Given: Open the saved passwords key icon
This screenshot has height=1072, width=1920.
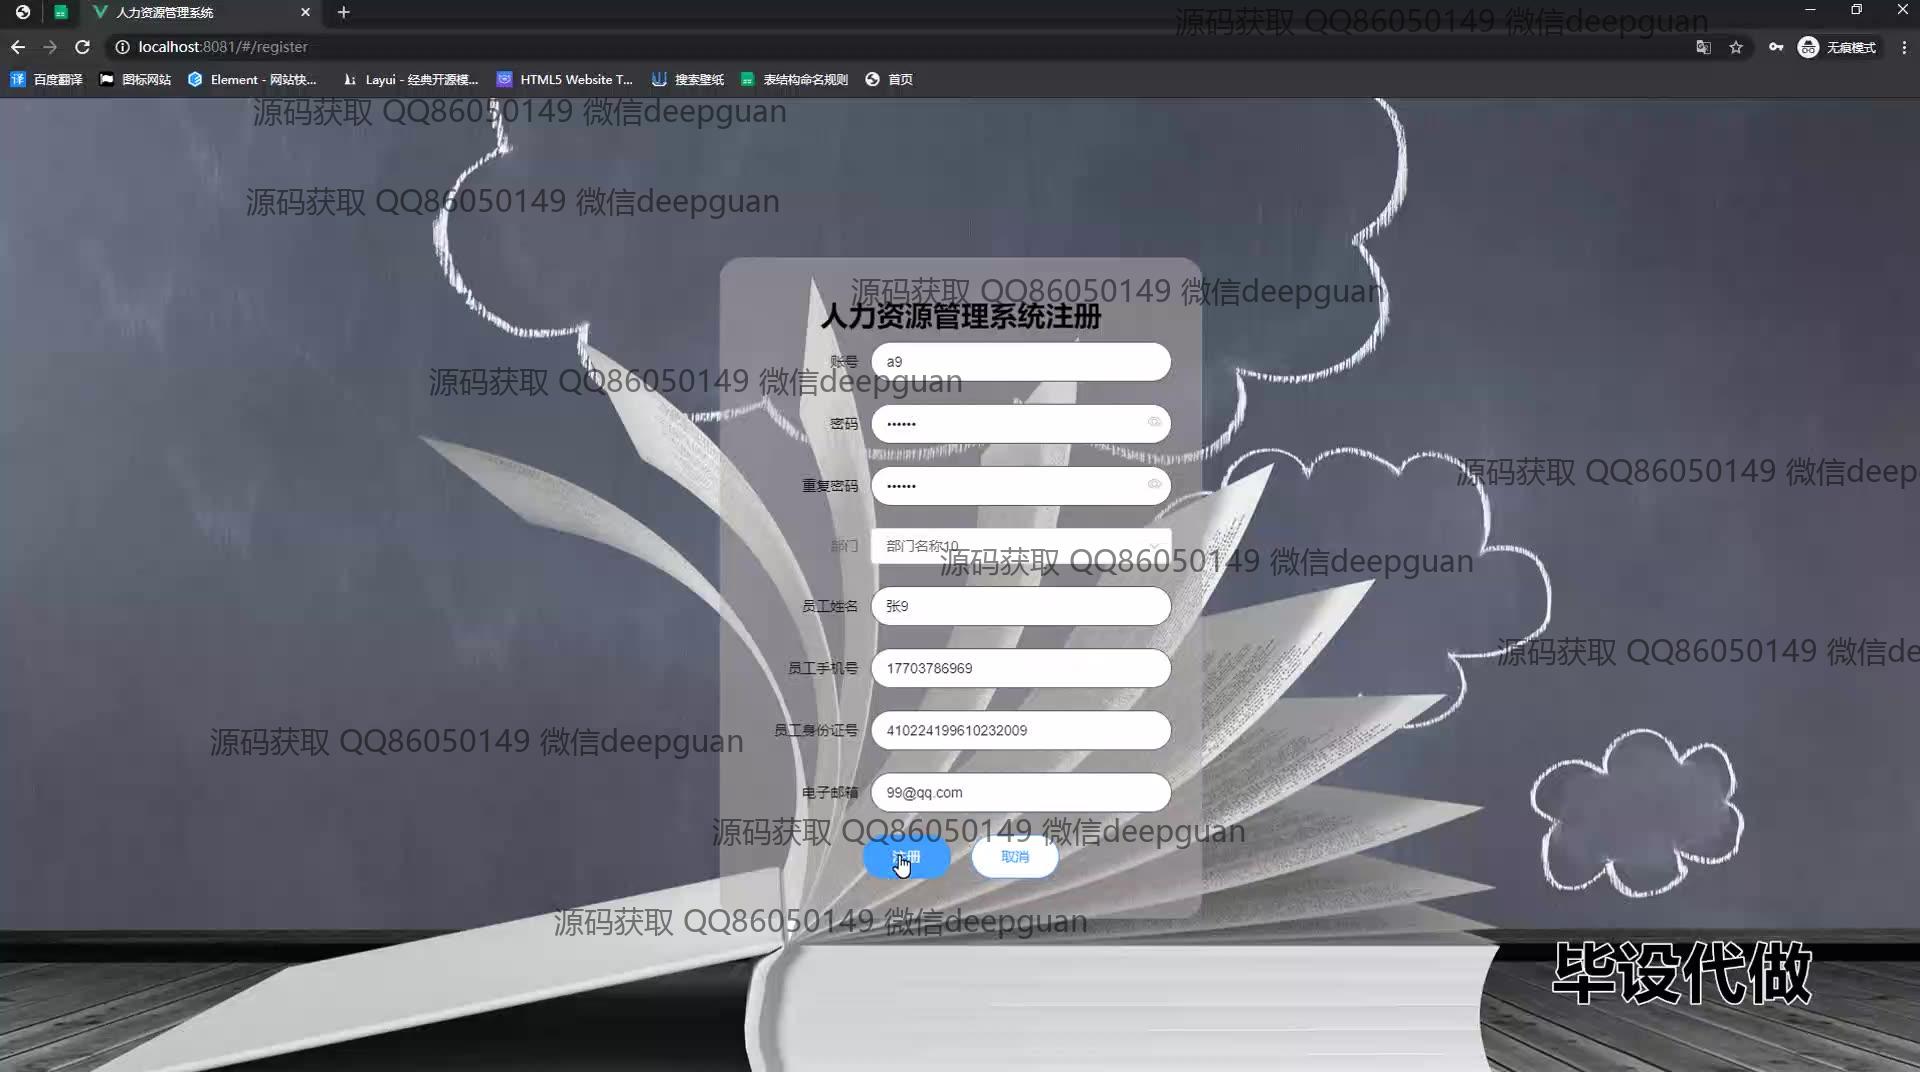Looking at the screenshot, I should click(1776, 47).
